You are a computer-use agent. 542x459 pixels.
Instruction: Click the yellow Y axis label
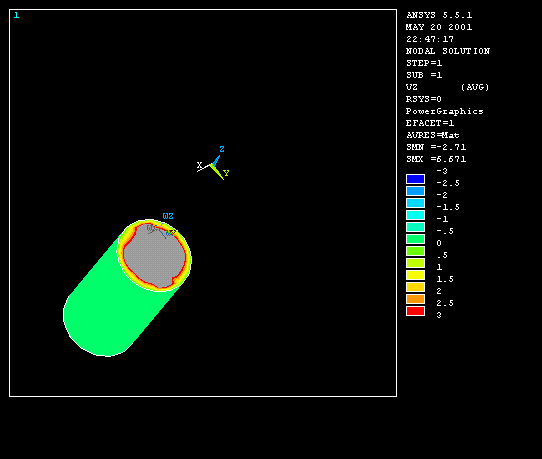[226, 173]
